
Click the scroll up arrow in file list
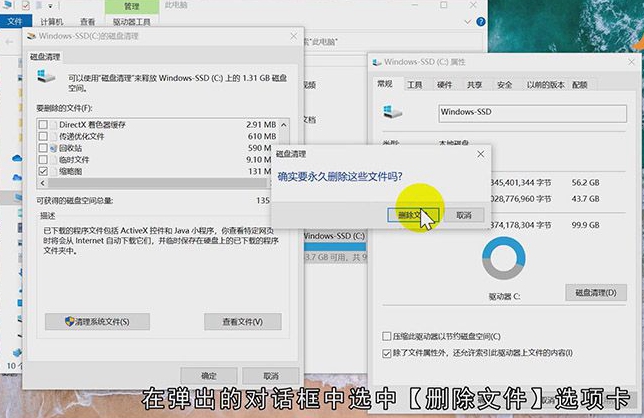click(284, 124)
